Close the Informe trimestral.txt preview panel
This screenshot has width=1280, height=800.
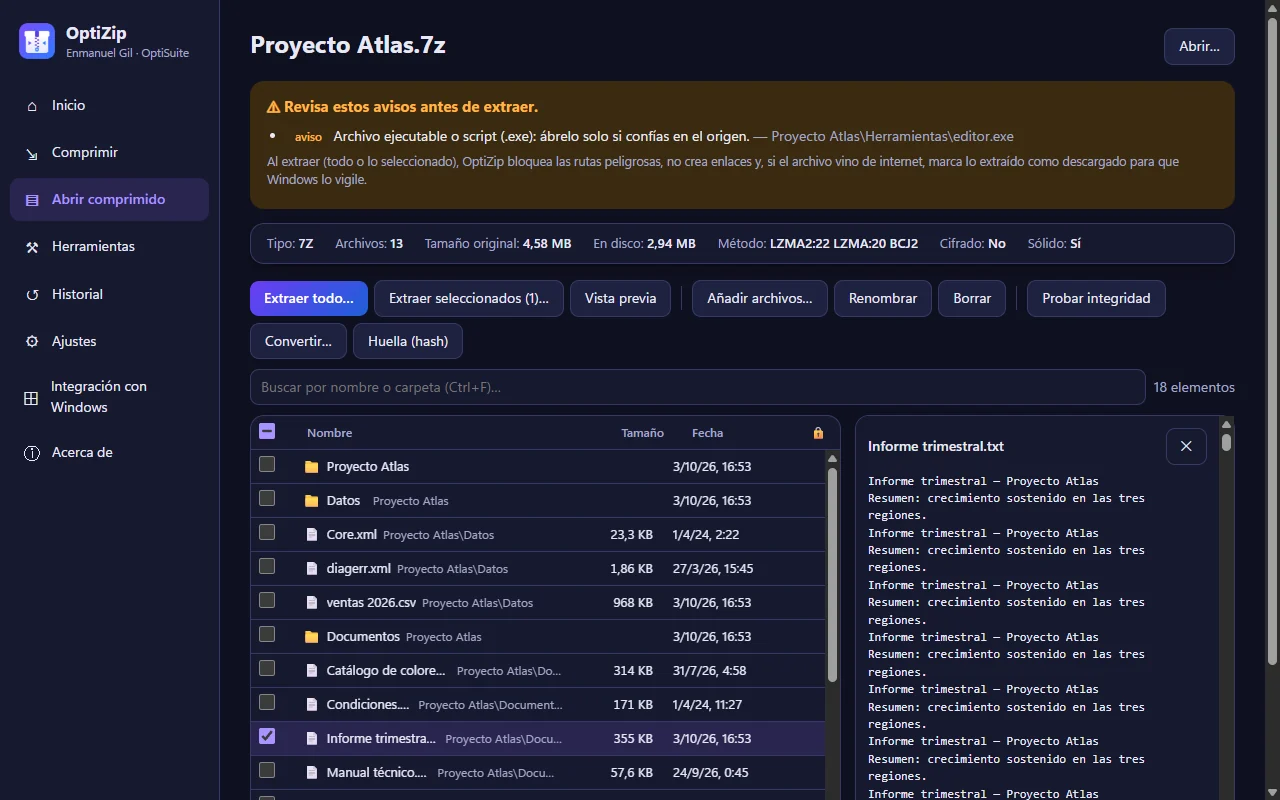click(x=1186, y=446)
